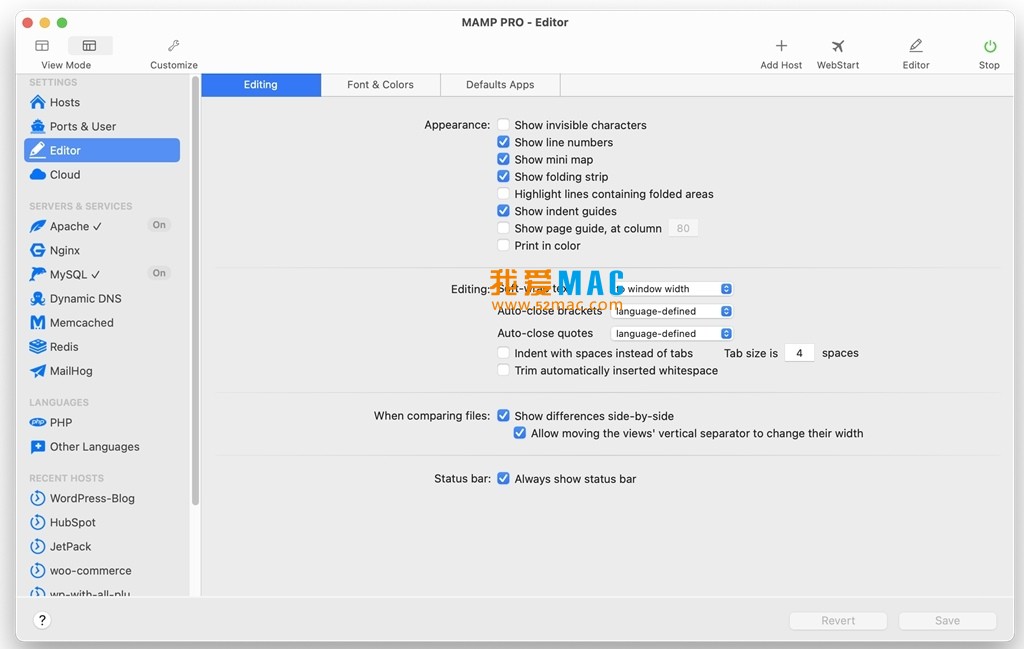This screenshot has width=1024, height=649.
Task: Click the Tab size input field
Action: click(799, 353)
